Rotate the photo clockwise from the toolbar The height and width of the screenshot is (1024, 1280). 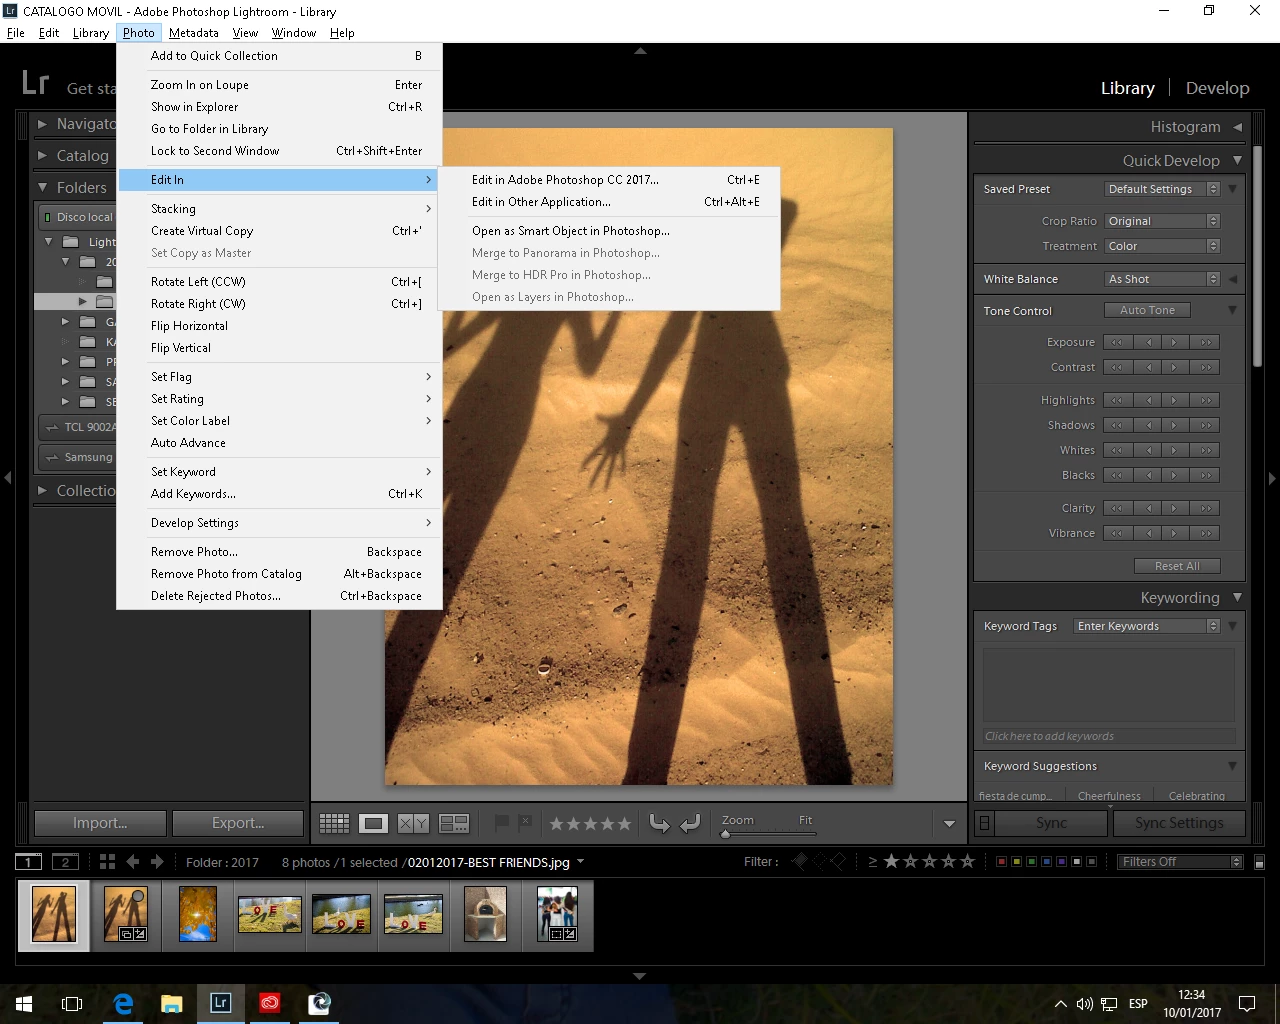690,823
